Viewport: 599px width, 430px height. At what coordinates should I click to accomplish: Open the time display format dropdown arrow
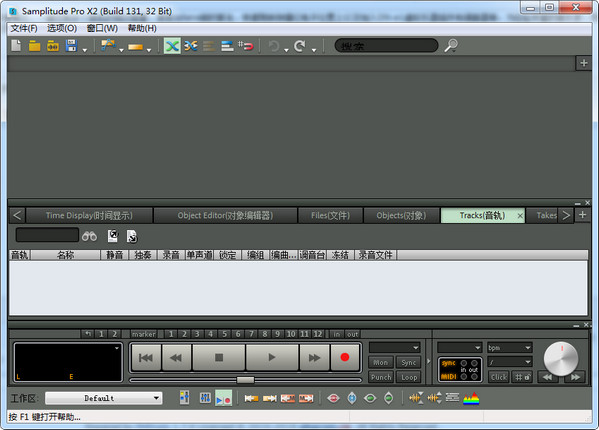[x=117, y=348]
